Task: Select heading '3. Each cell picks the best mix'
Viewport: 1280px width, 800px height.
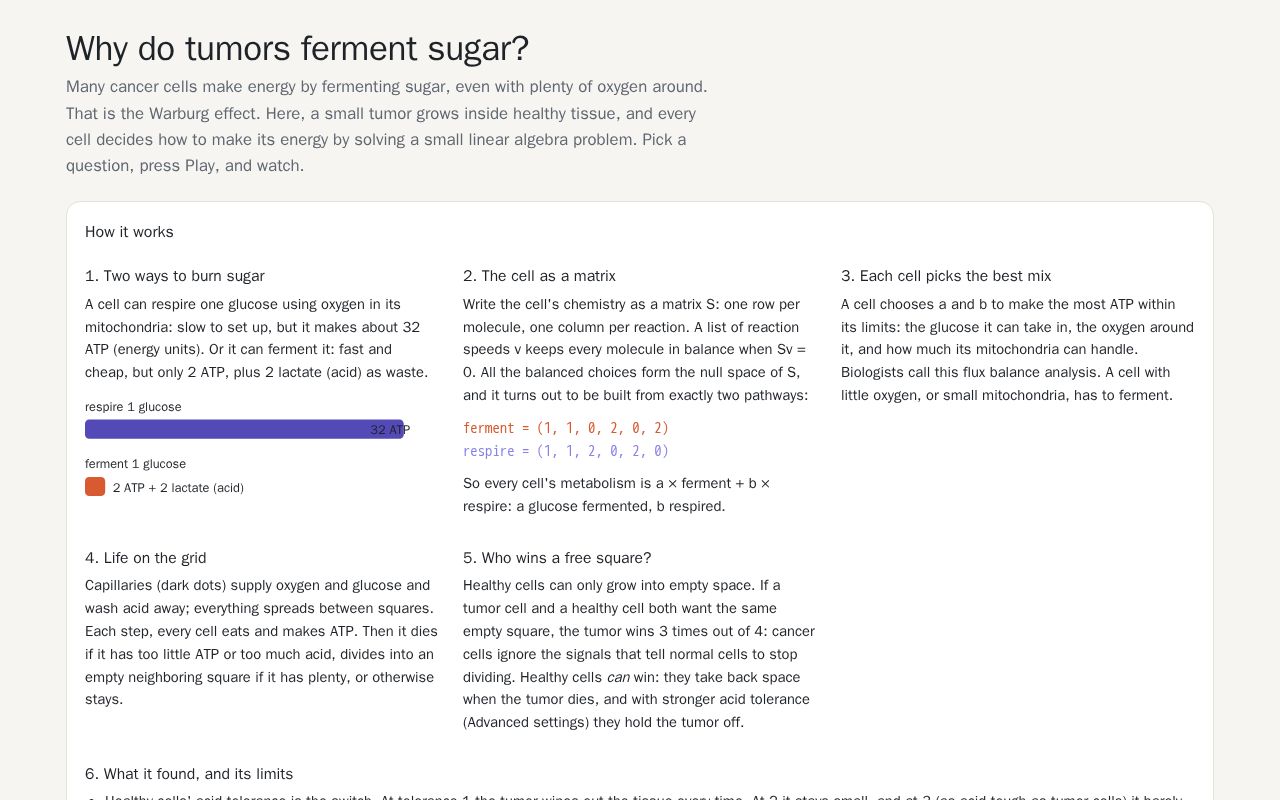Action: pyautogui.click(x=946, y=276)
